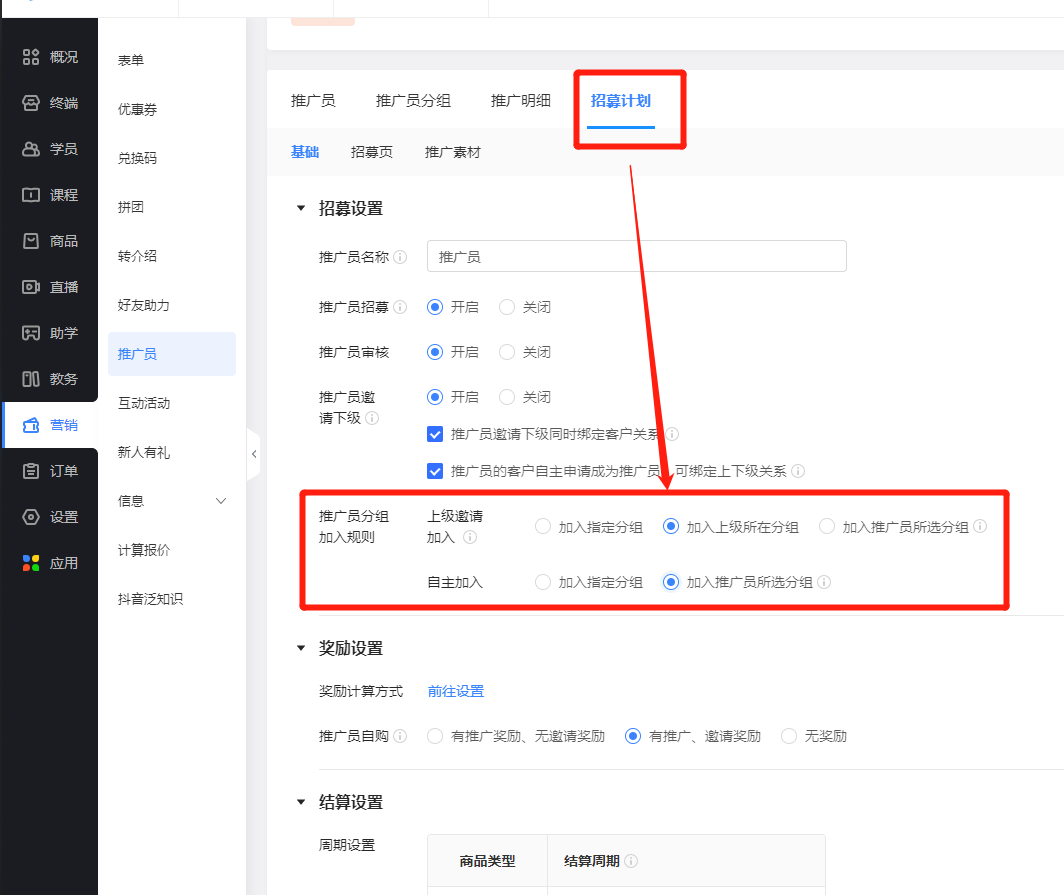
Task: Click the 推广员名称 input field
Action: pos(637,256)
